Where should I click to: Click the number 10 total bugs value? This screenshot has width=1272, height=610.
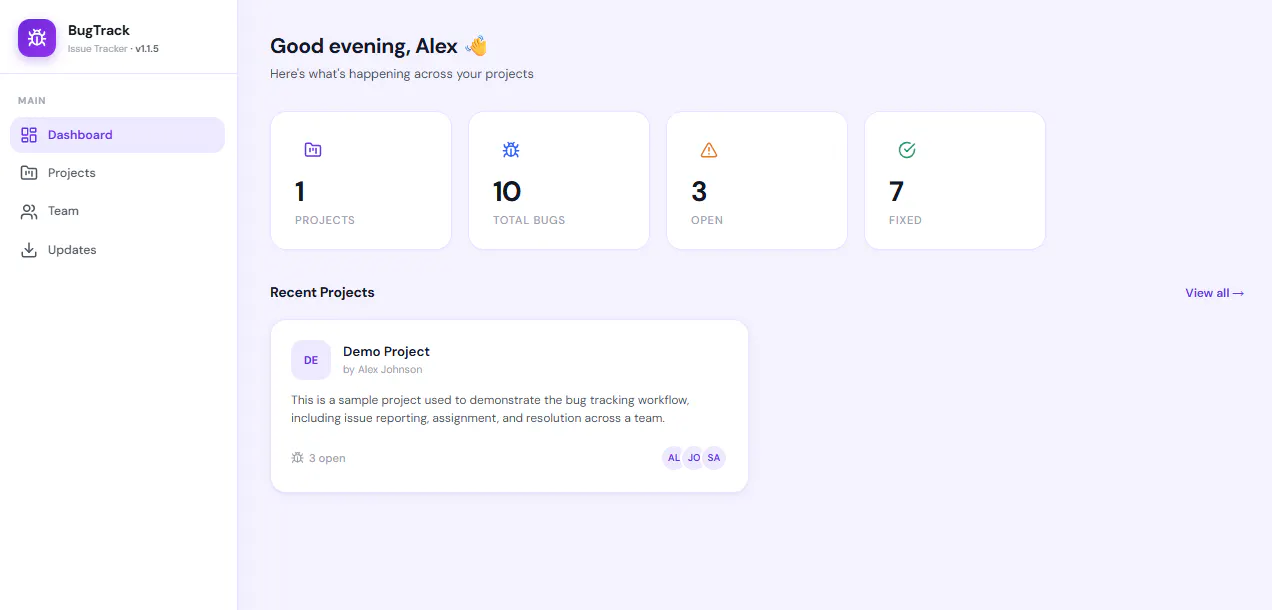coord(507,191)
